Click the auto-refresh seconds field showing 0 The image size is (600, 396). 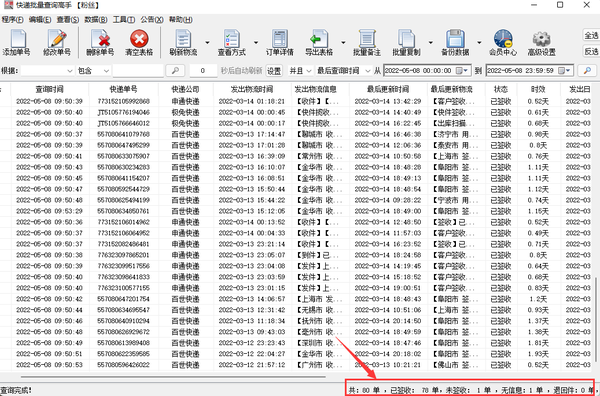click(x=203, y=71)
